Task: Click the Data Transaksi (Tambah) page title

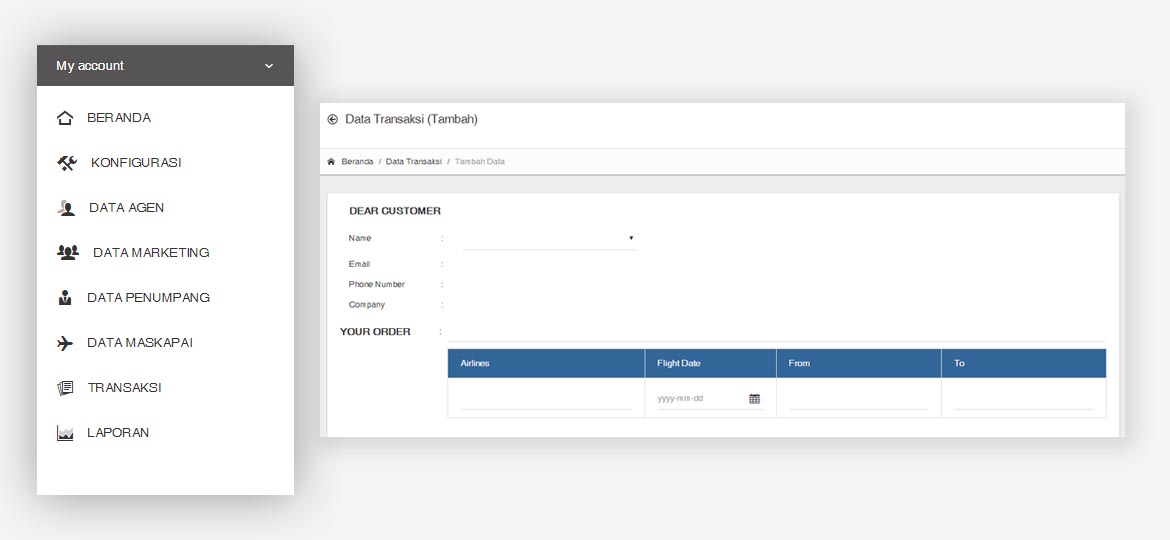Action: pyautogui.click(x=411, y=119)
